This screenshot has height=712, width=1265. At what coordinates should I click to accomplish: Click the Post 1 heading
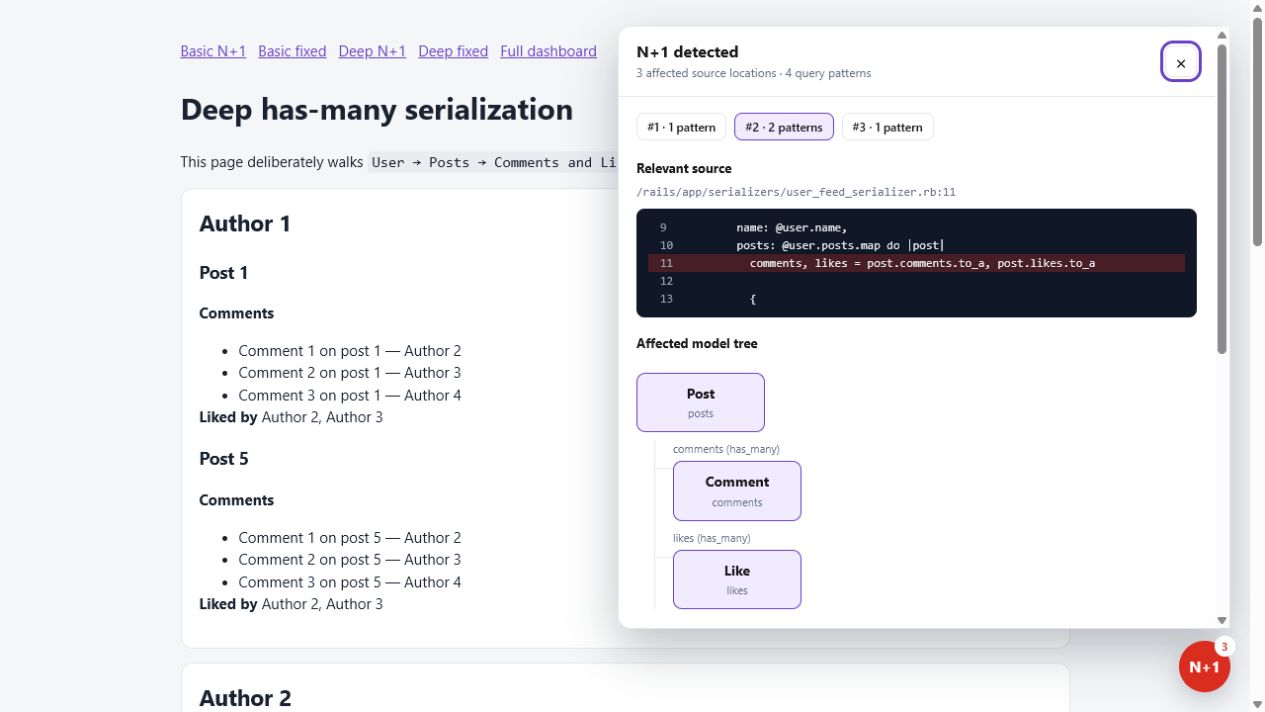coord(223,273)
